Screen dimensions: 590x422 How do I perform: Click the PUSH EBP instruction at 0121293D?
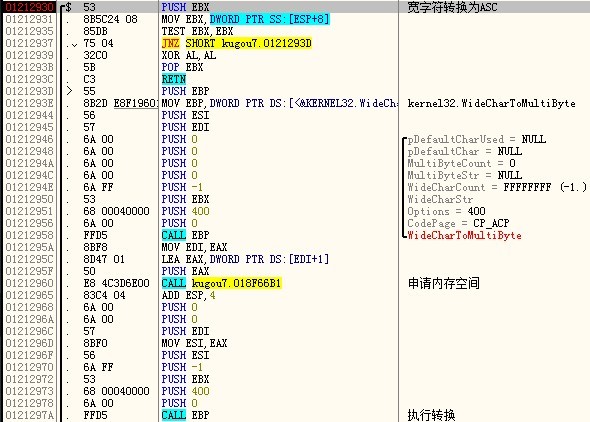186,91
